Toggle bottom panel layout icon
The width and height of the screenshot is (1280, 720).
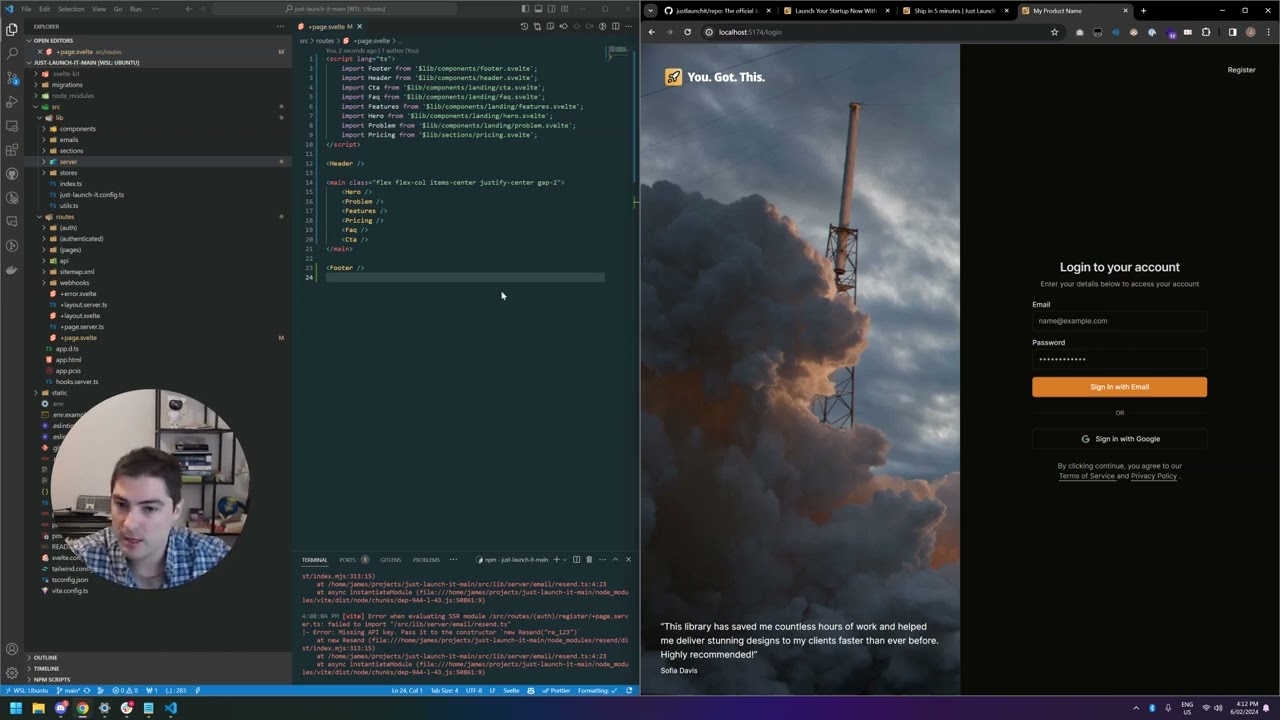(538, 9)
